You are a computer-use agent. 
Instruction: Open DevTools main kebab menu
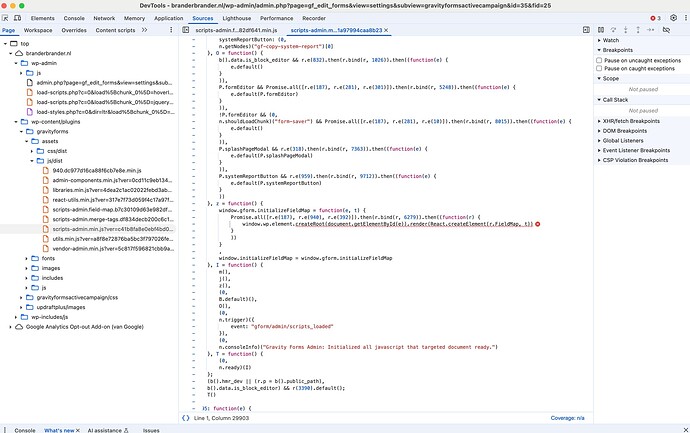[x=686, y=18]
